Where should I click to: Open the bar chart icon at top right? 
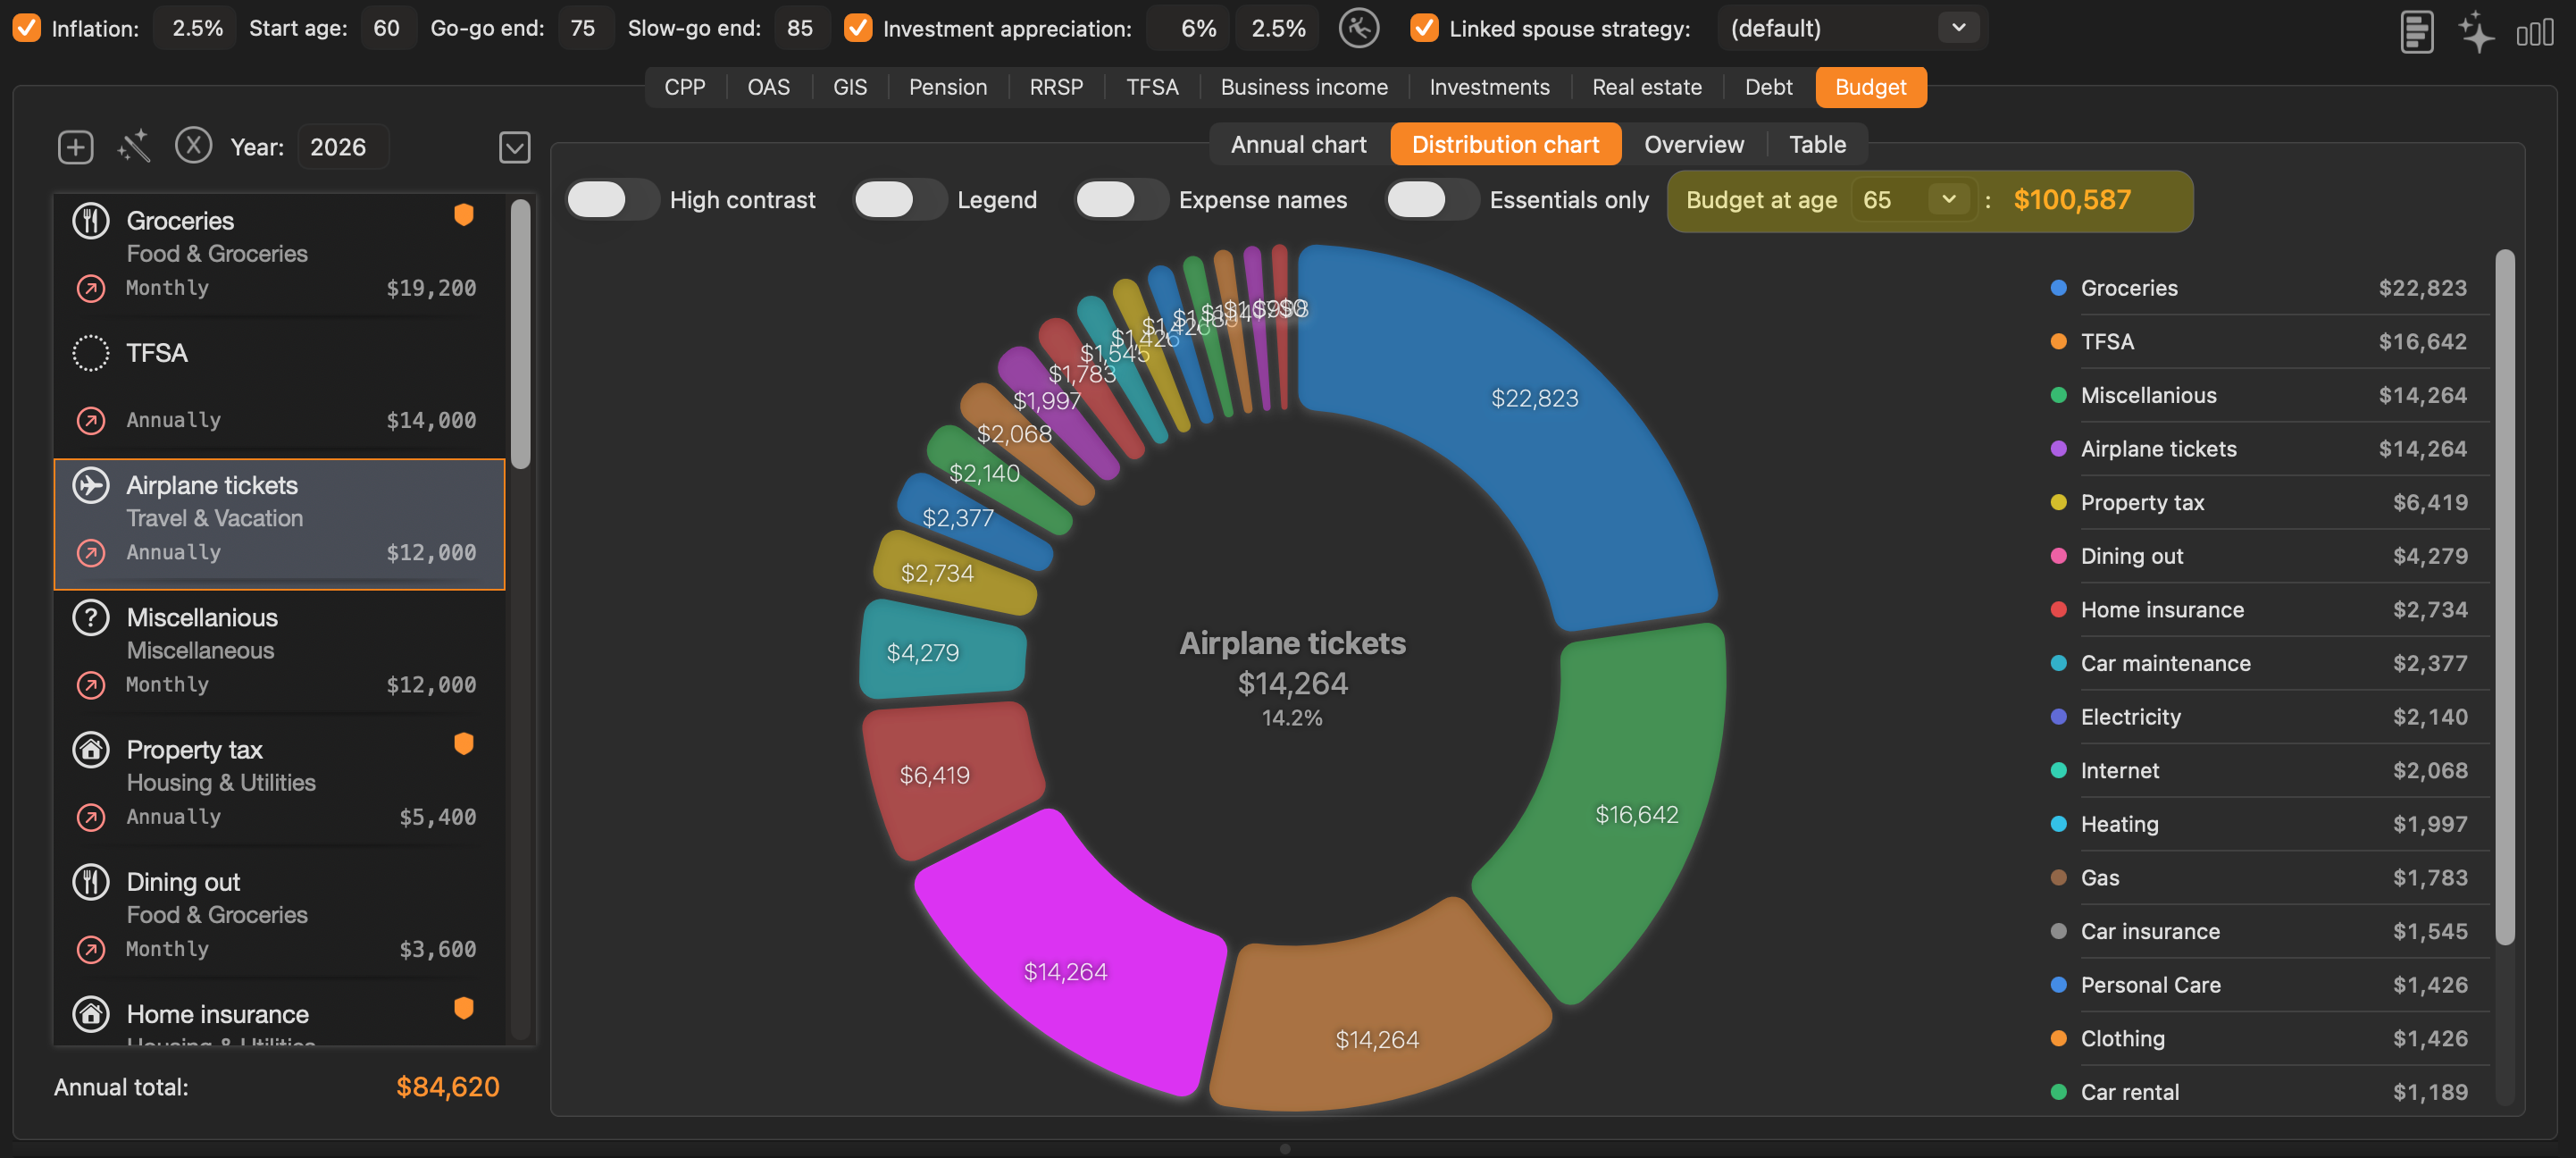(x=2535, y=32)
